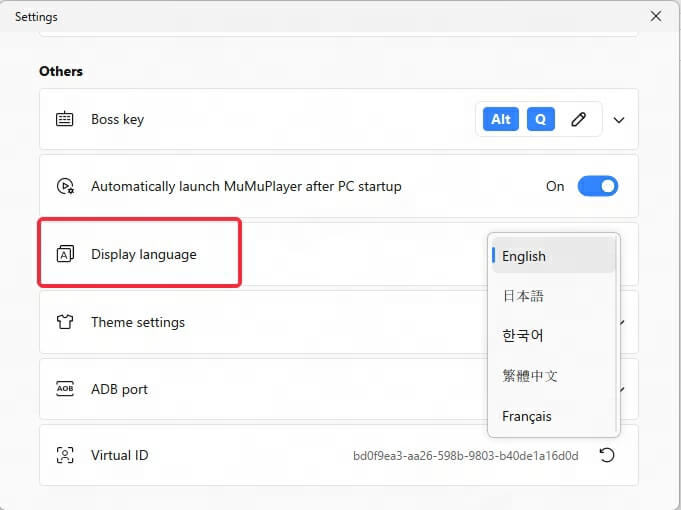
Task: Click the Virtual ID value text
Action: point(465,456)
